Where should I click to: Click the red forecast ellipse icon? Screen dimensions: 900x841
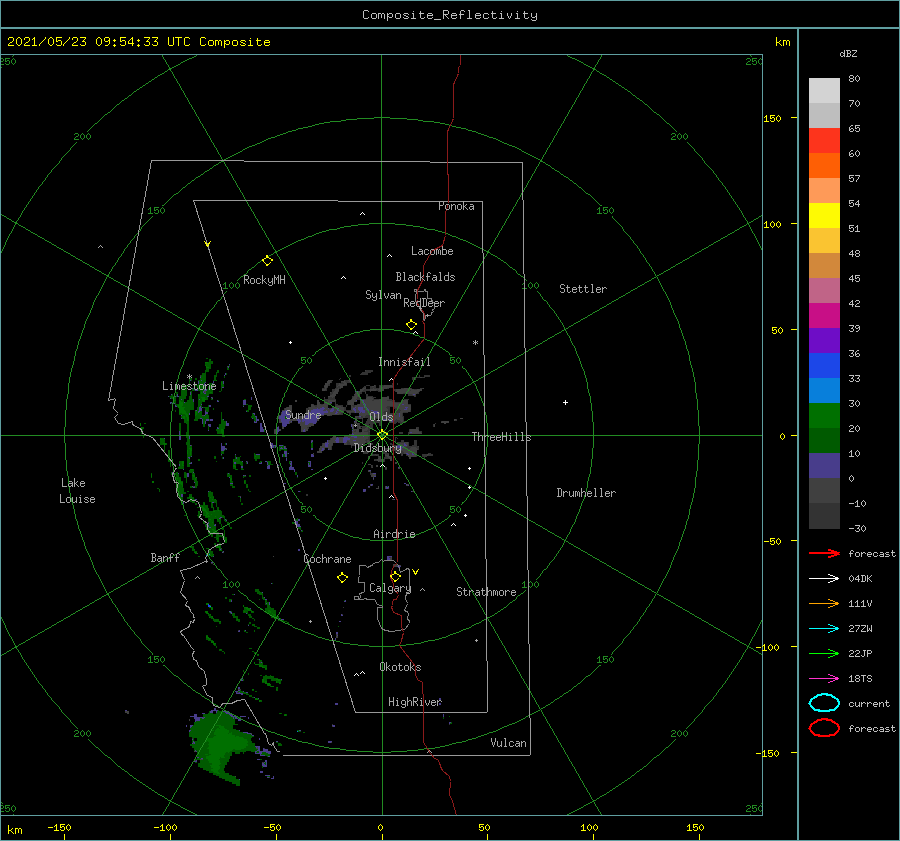[824, 728]
